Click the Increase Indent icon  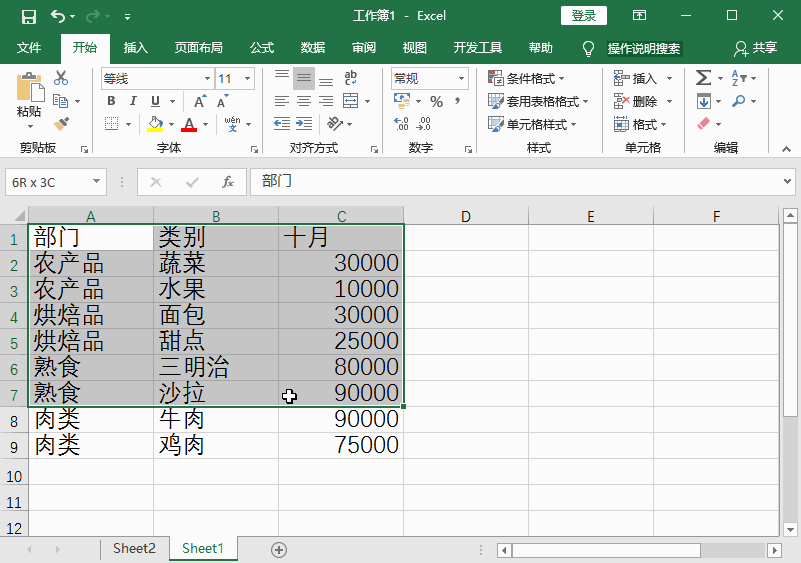(304, 124)
